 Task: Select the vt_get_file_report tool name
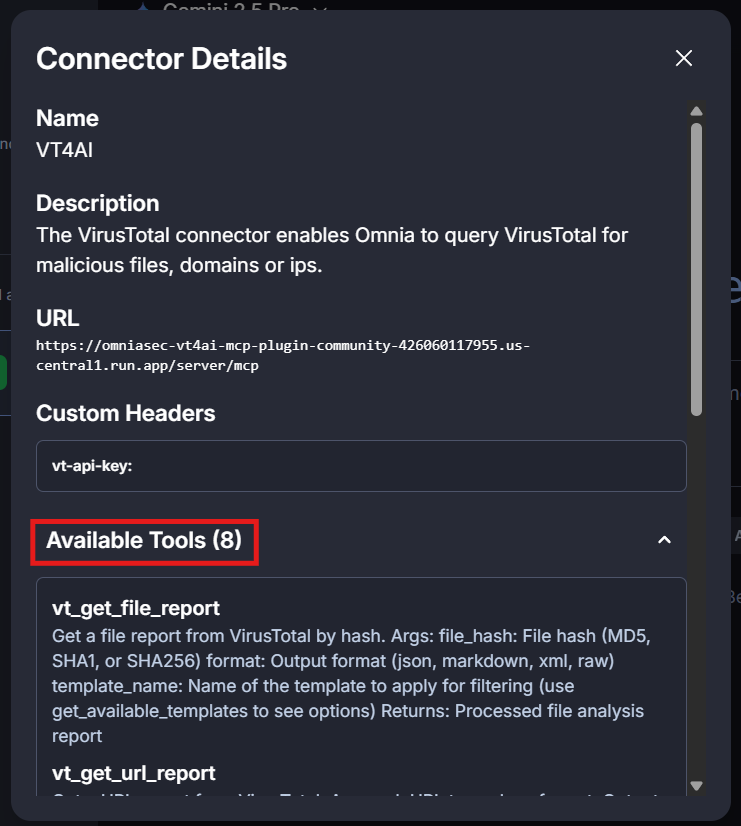click(136, 608)
